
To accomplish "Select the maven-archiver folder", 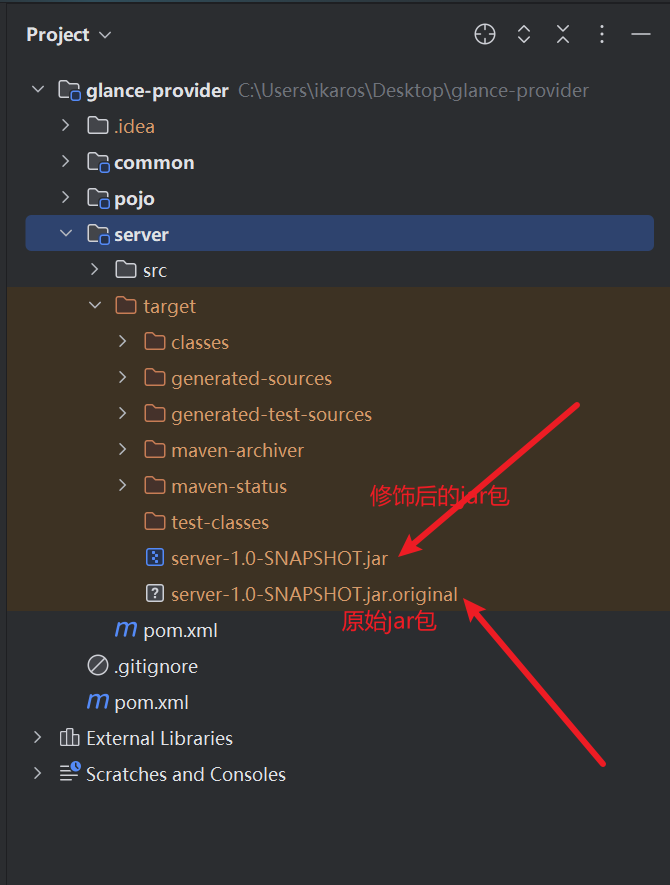I will (x=237, y=450).
